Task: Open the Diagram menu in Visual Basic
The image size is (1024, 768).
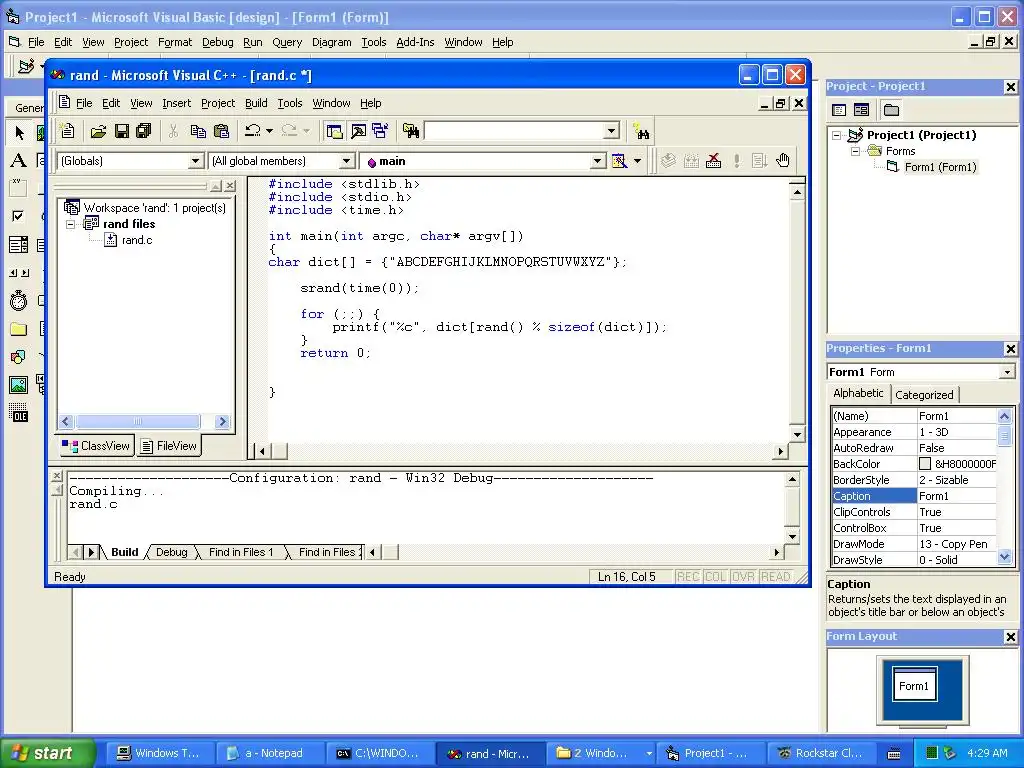Action: [331, 42]
